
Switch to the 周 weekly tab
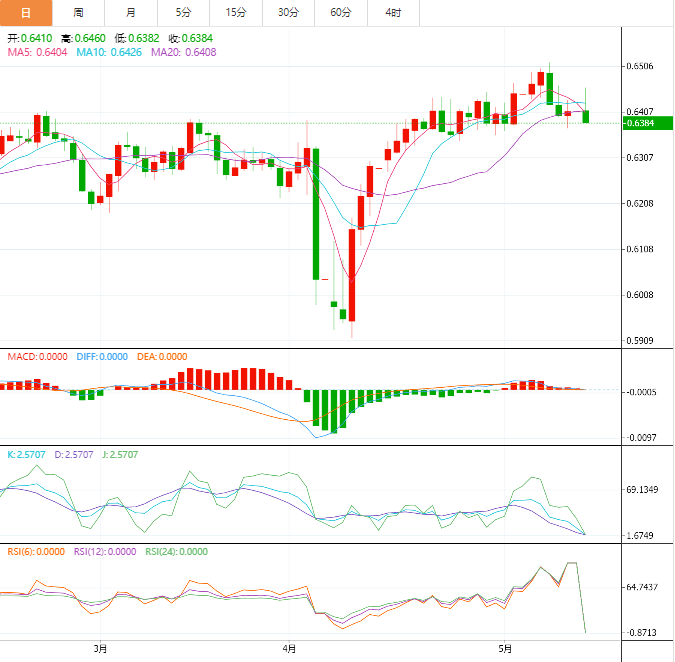(x=78, y=13)
